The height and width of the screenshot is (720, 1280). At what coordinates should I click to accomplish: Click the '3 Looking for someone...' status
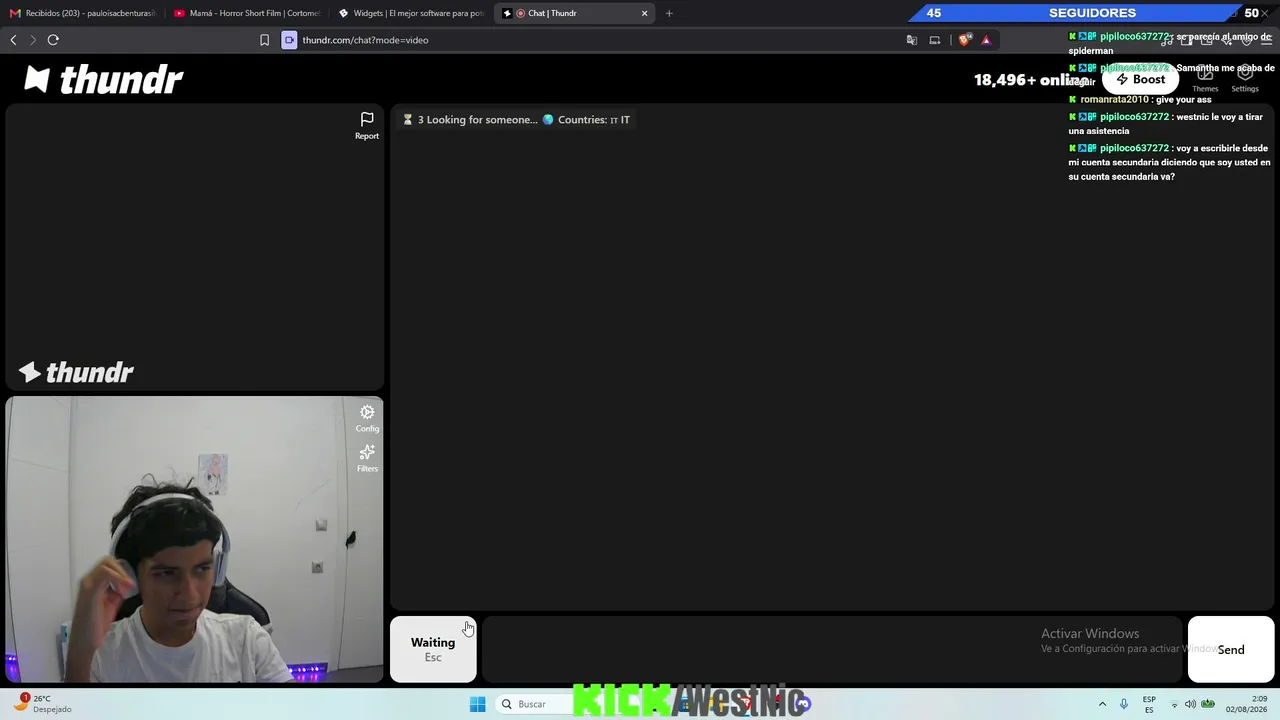click(x=477, y=120)
